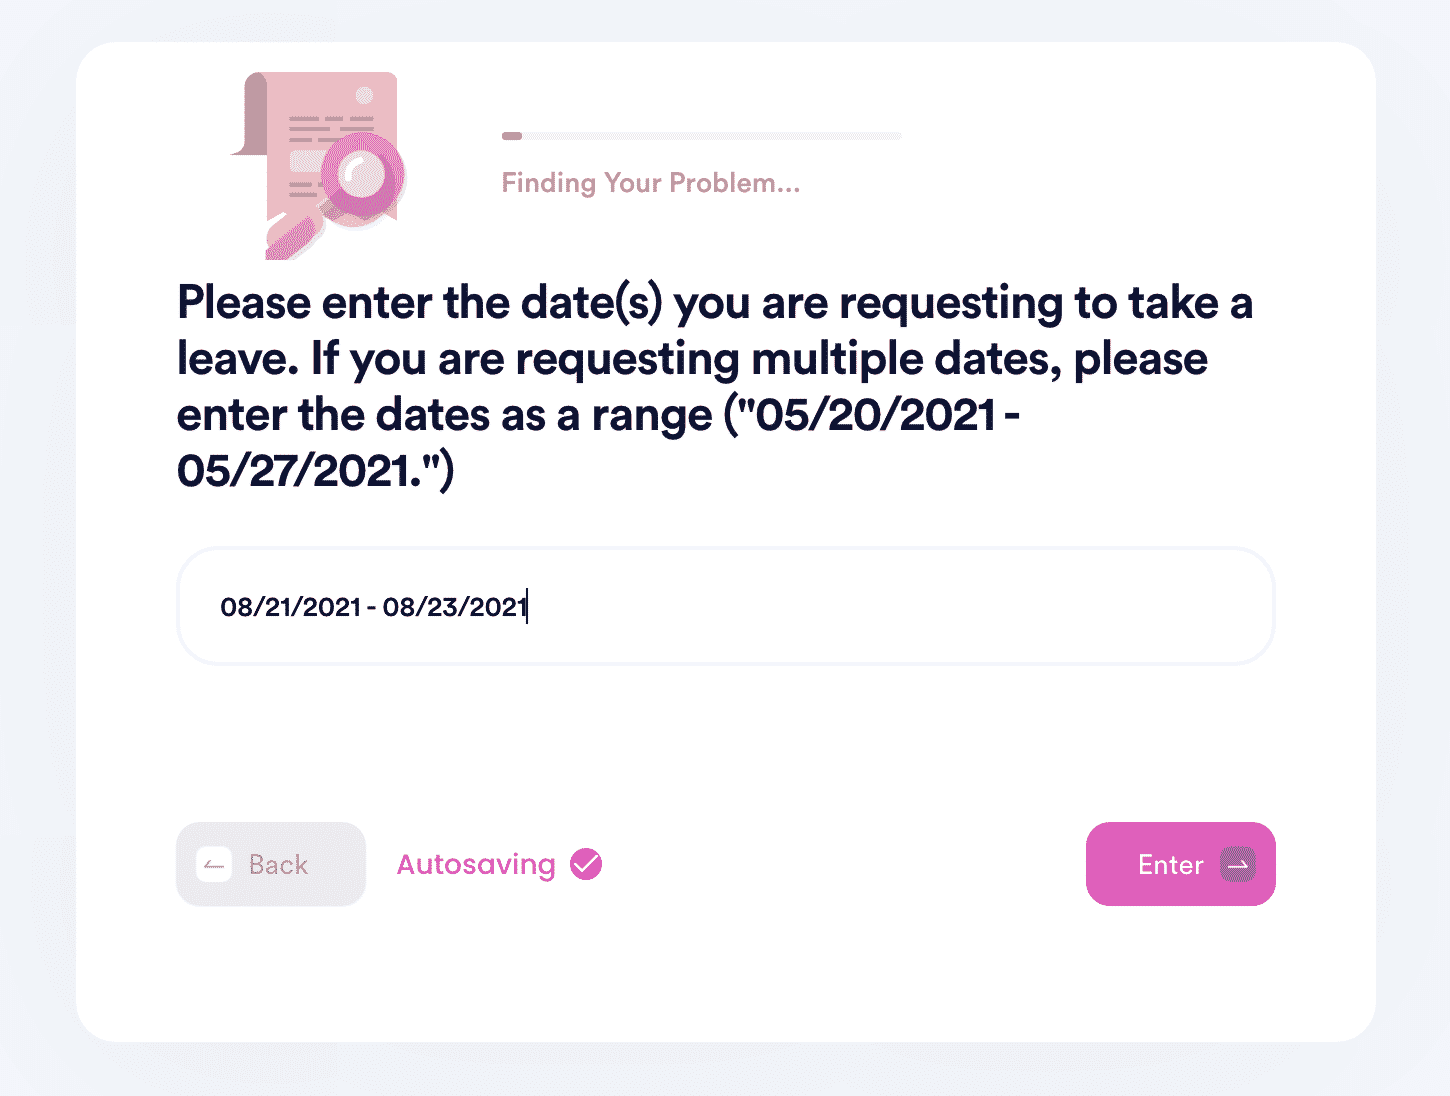The image size is (1450, 1096).
Task: Click the Autosaving checkmark circle icon
Action: pos(586,864)
